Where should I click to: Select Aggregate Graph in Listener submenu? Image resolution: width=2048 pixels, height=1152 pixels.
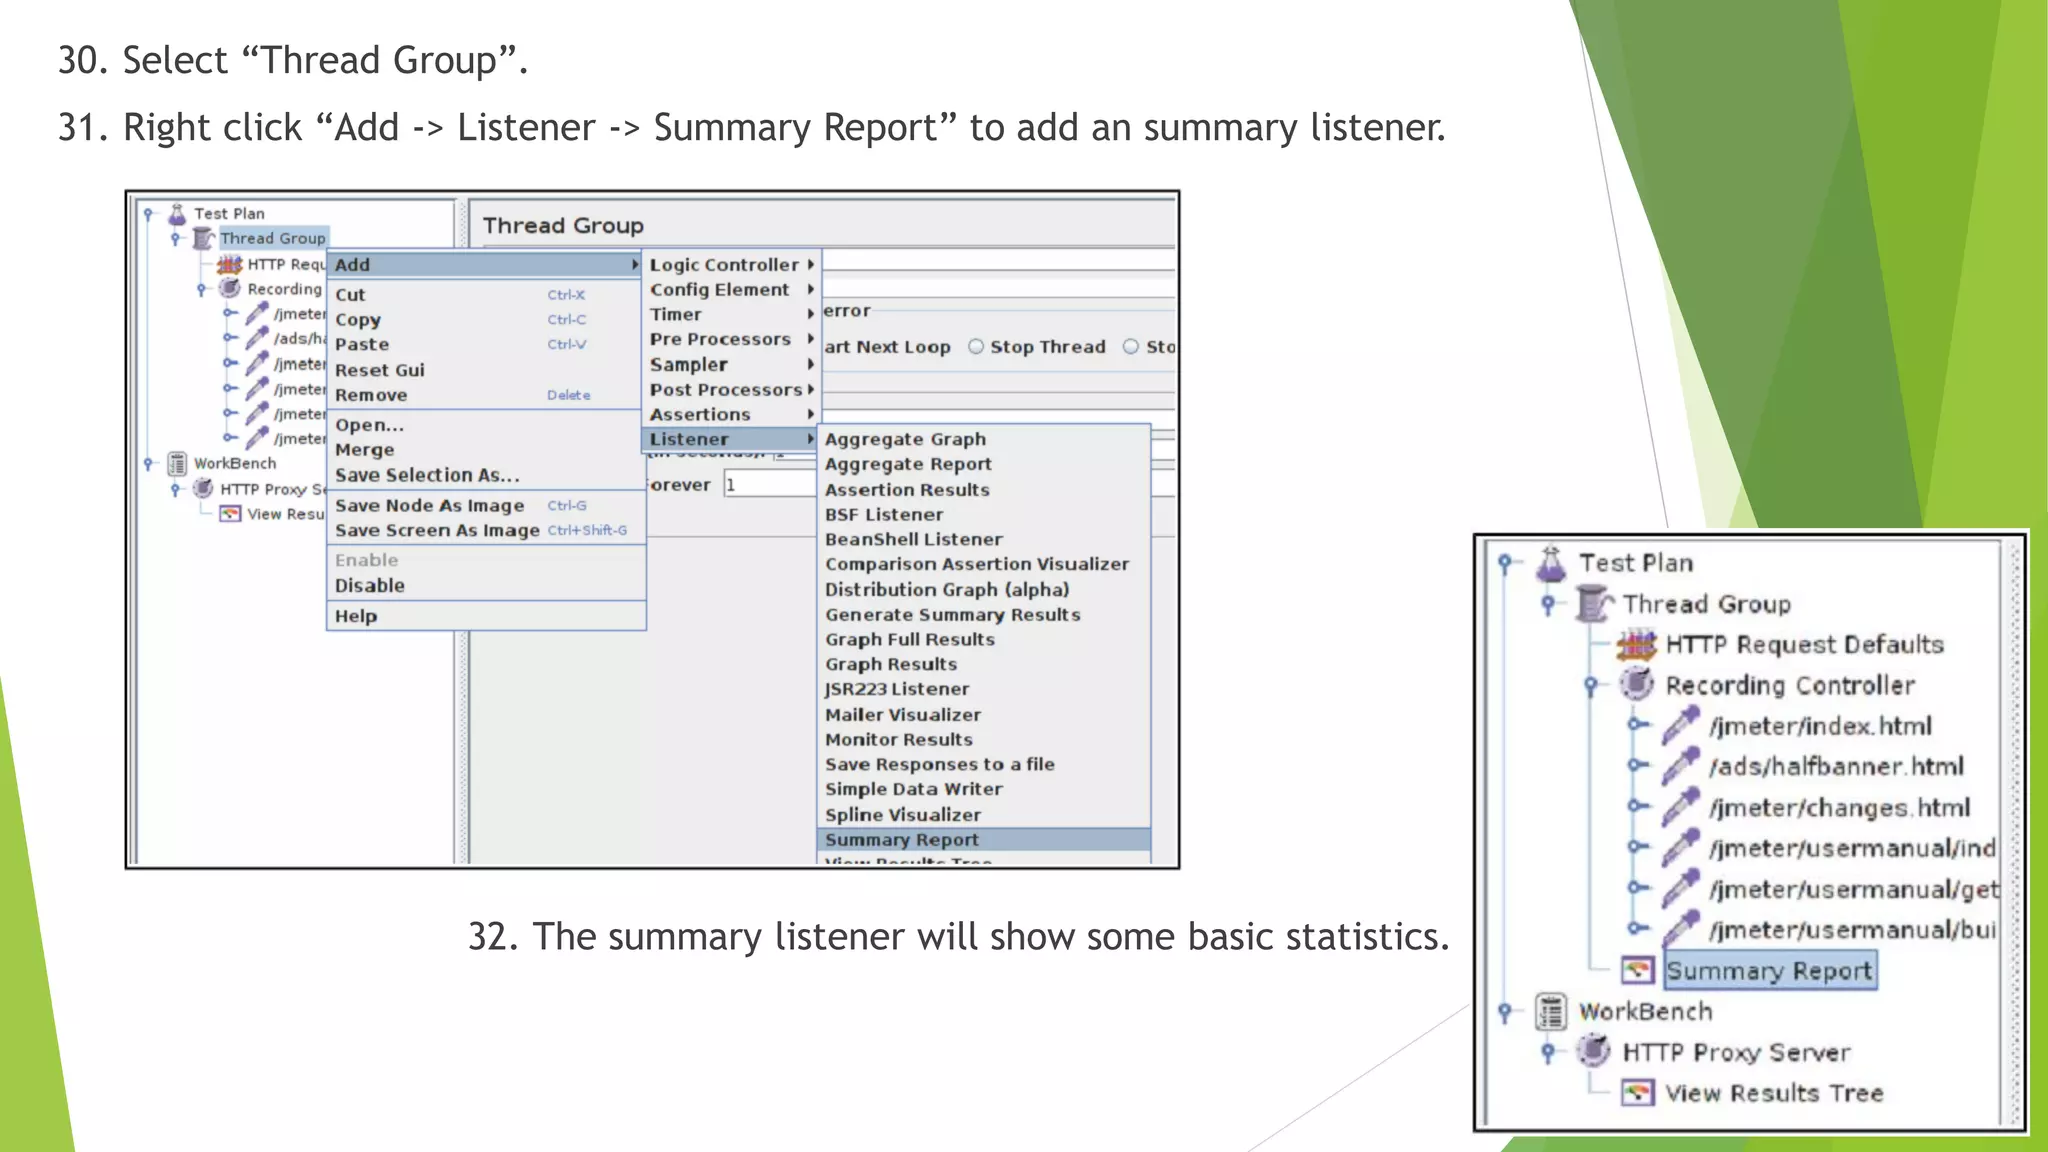point(984,439)
